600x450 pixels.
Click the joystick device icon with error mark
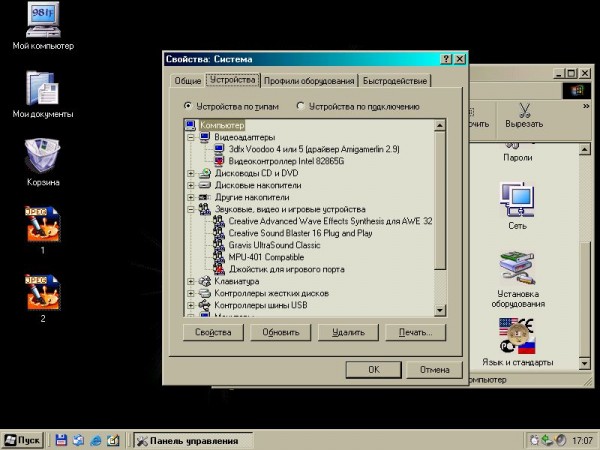click(x=219, y=269)
